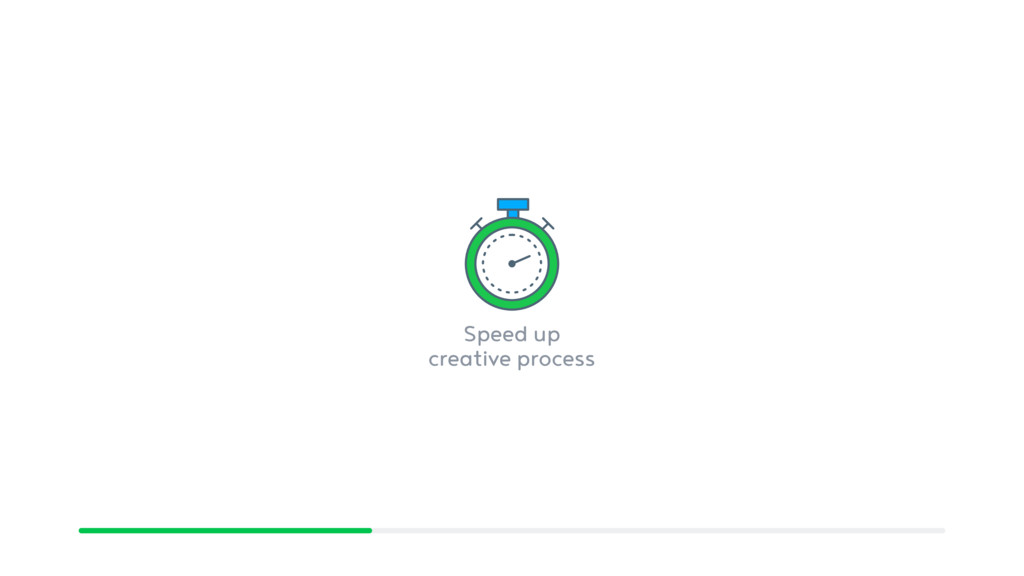This screenshot has width=1024, height=576.
Task: Click the right end of the green progress fill
Action: (x=369, y=530)
